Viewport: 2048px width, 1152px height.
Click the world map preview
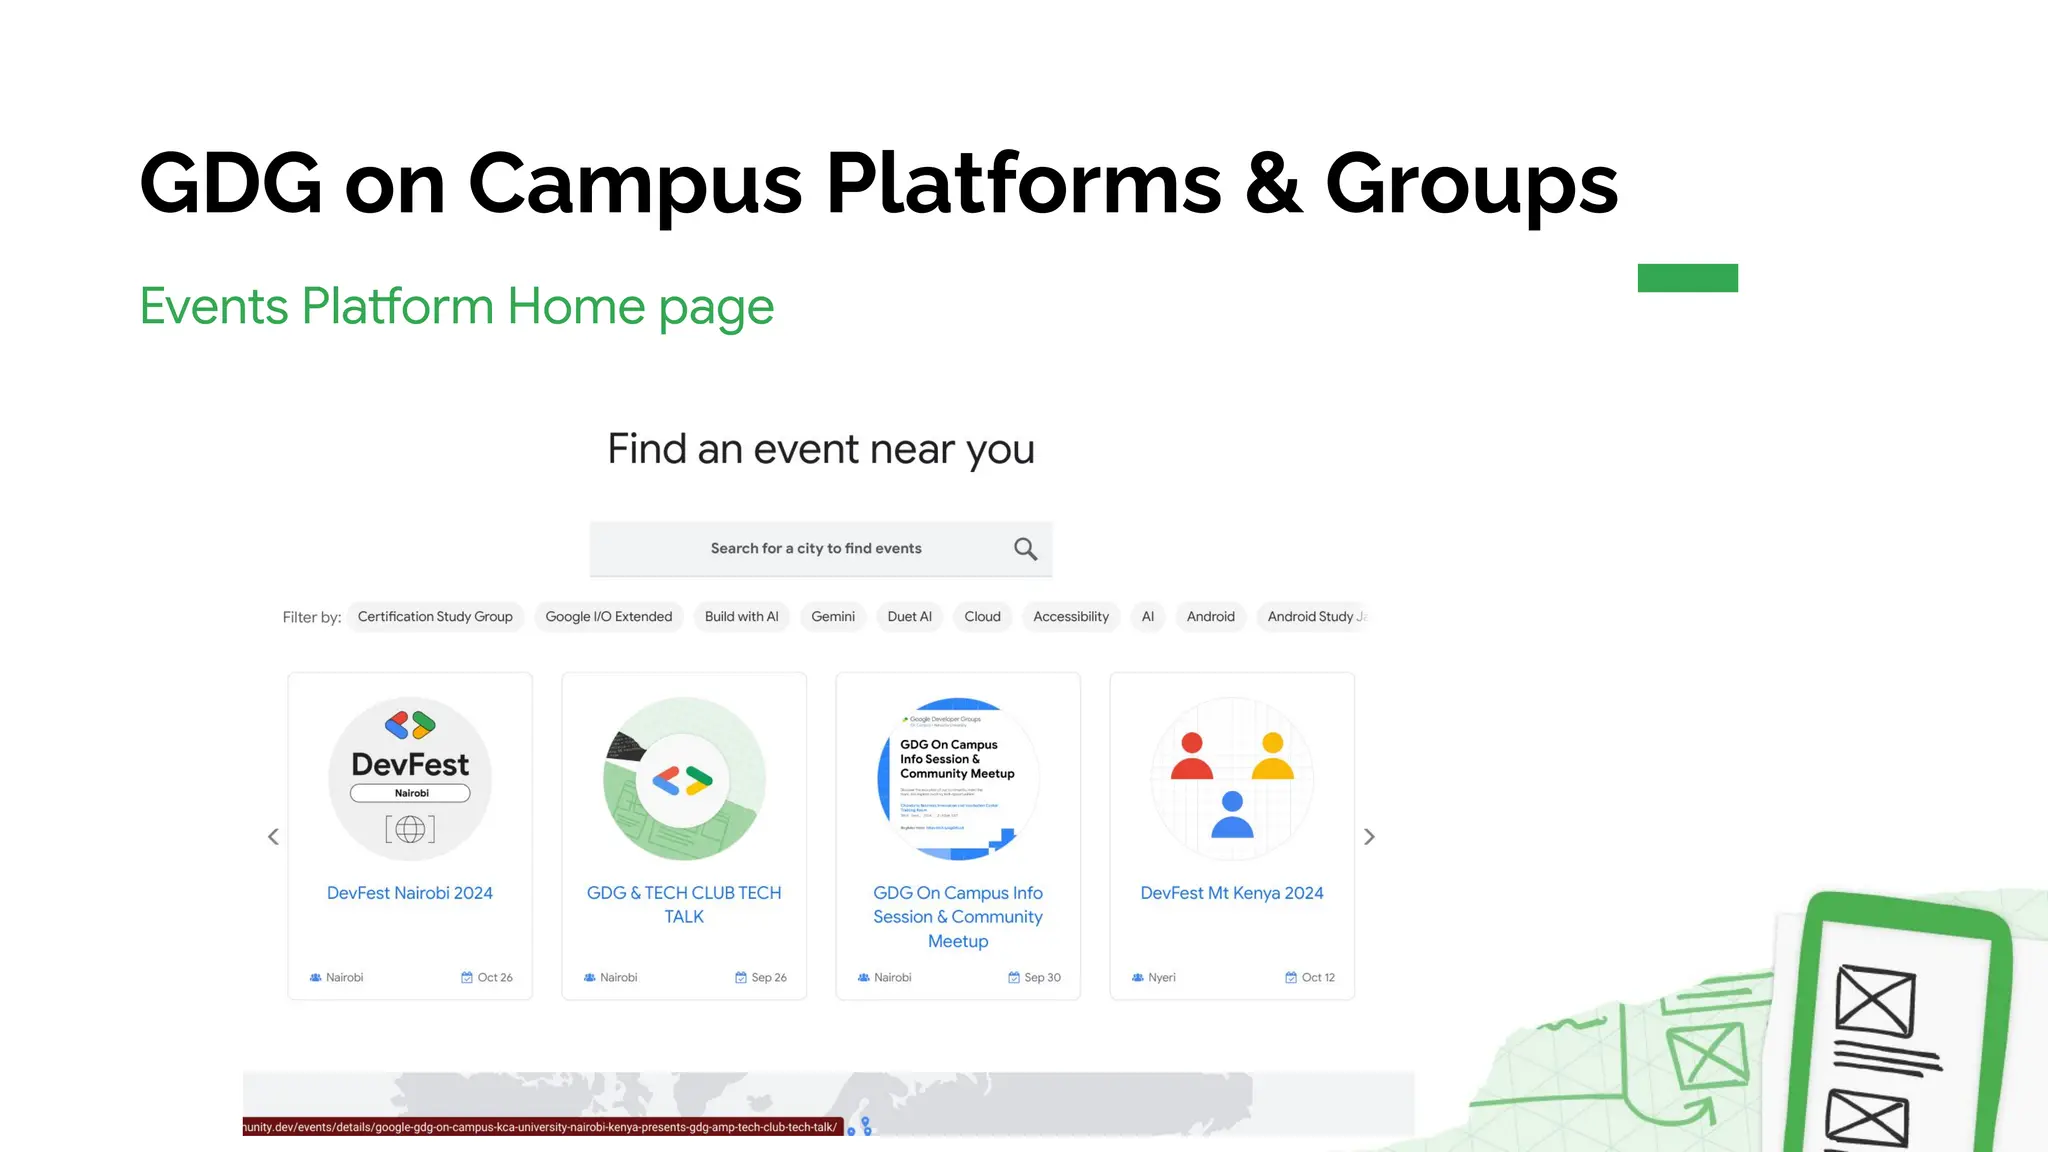(x=828, y=1104)
